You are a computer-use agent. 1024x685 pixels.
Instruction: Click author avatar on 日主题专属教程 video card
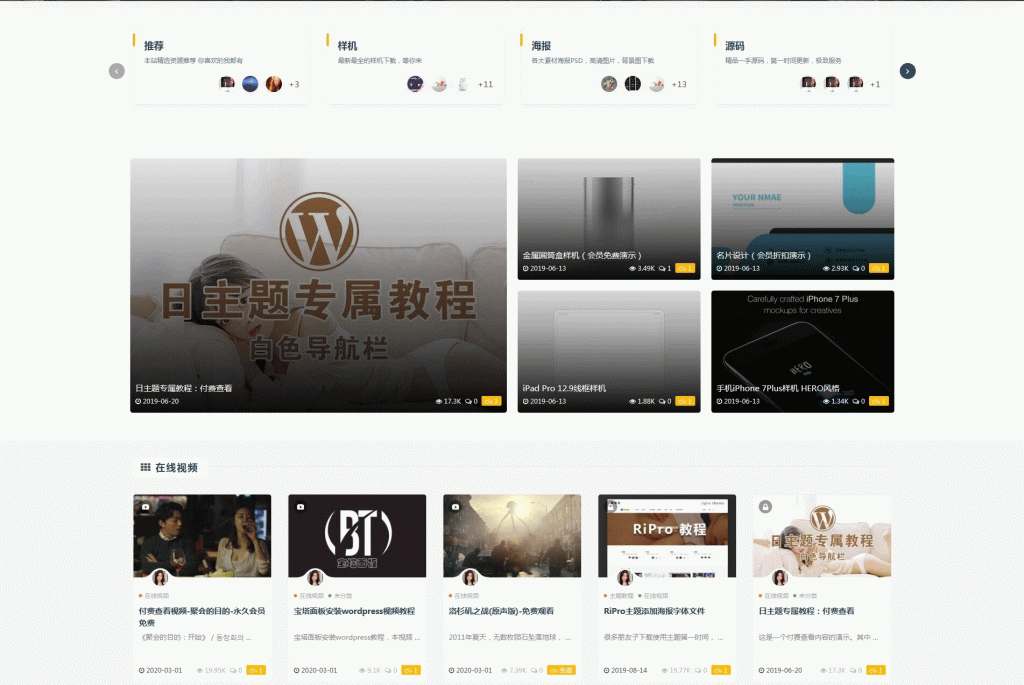pyautogui.click(x=780, y=577)
